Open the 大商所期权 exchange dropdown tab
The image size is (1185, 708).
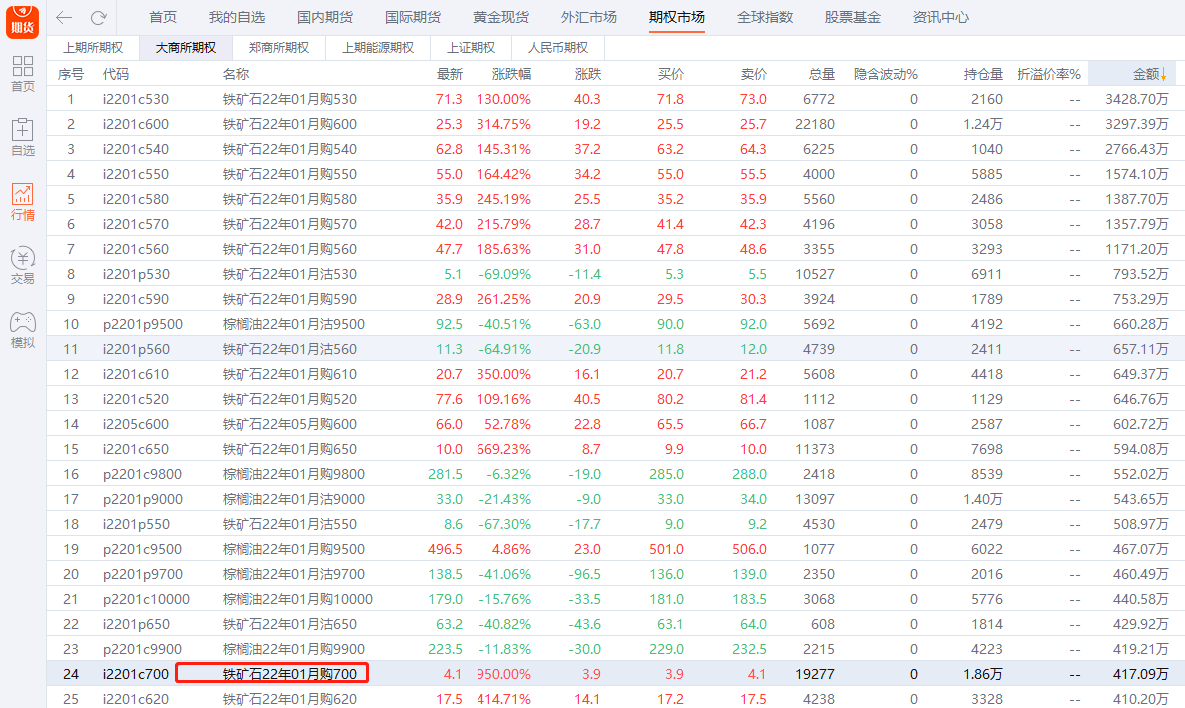click(x=184, y=46)
